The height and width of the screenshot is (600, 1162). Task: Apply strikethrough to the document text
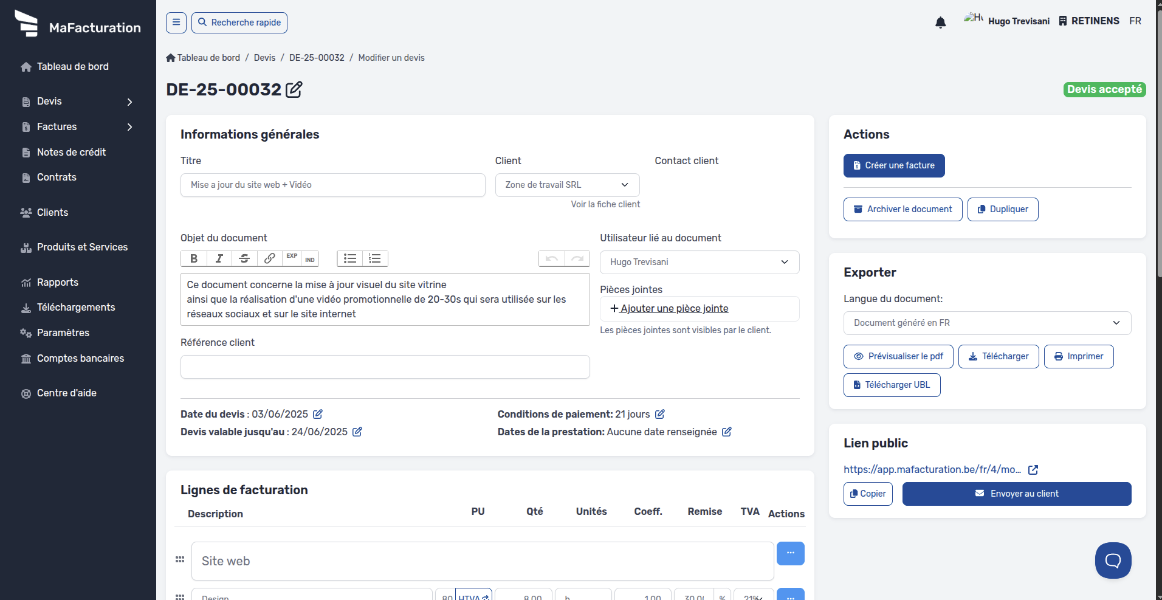244,258
